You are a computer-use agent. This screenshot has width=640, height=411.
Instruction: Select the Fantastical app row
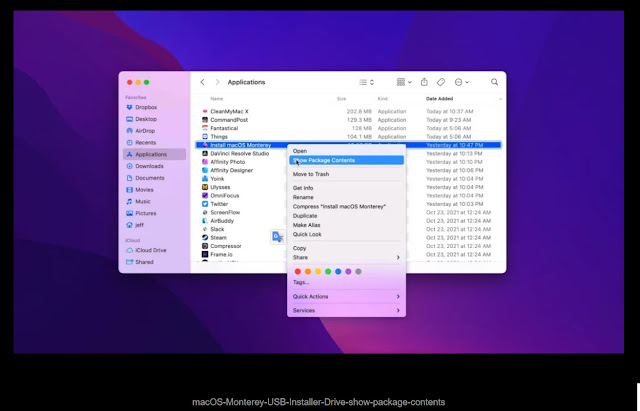click(x=348, y=128)
